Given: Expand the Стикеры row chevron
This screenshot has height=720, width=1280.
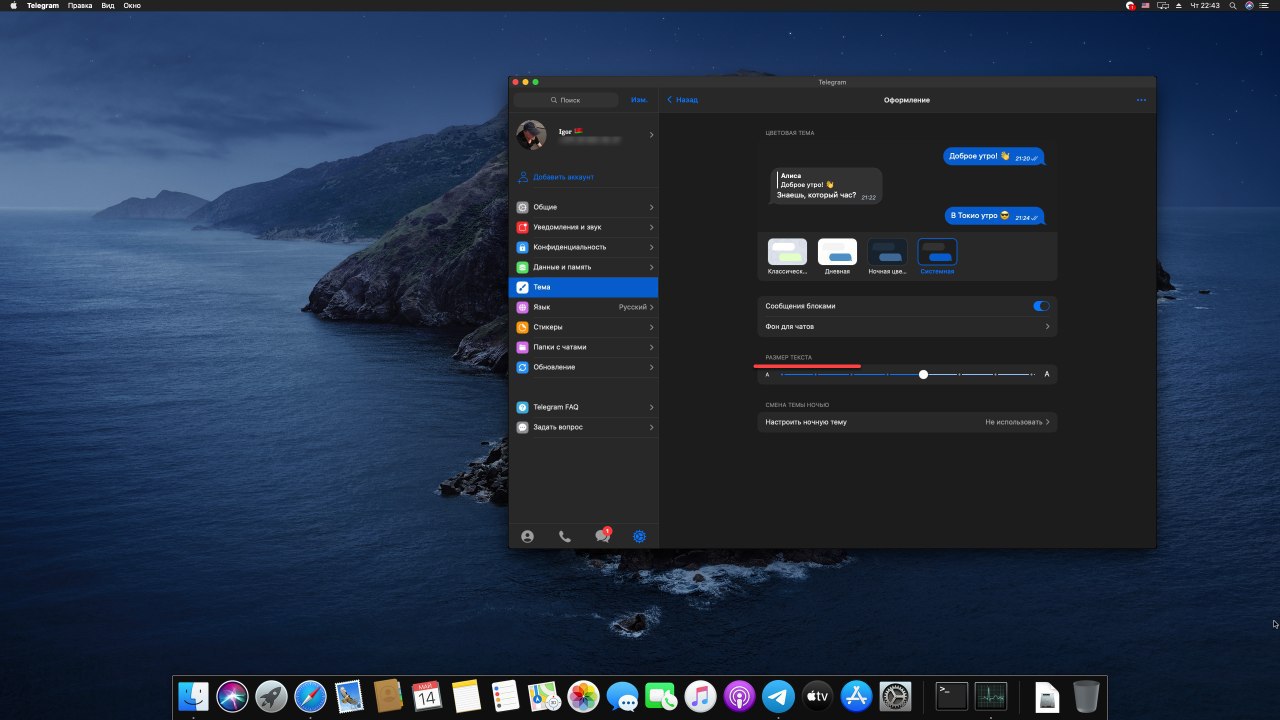Looking at the screenshot, I should [x=651, y=327].
